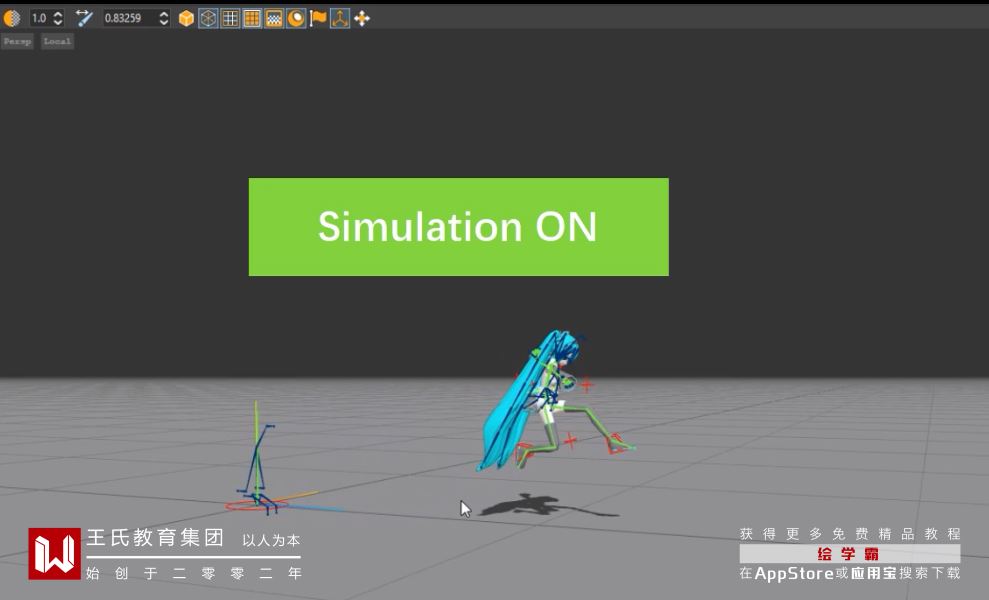
Task: Click the orange flag icon
Action: point(318,18)
